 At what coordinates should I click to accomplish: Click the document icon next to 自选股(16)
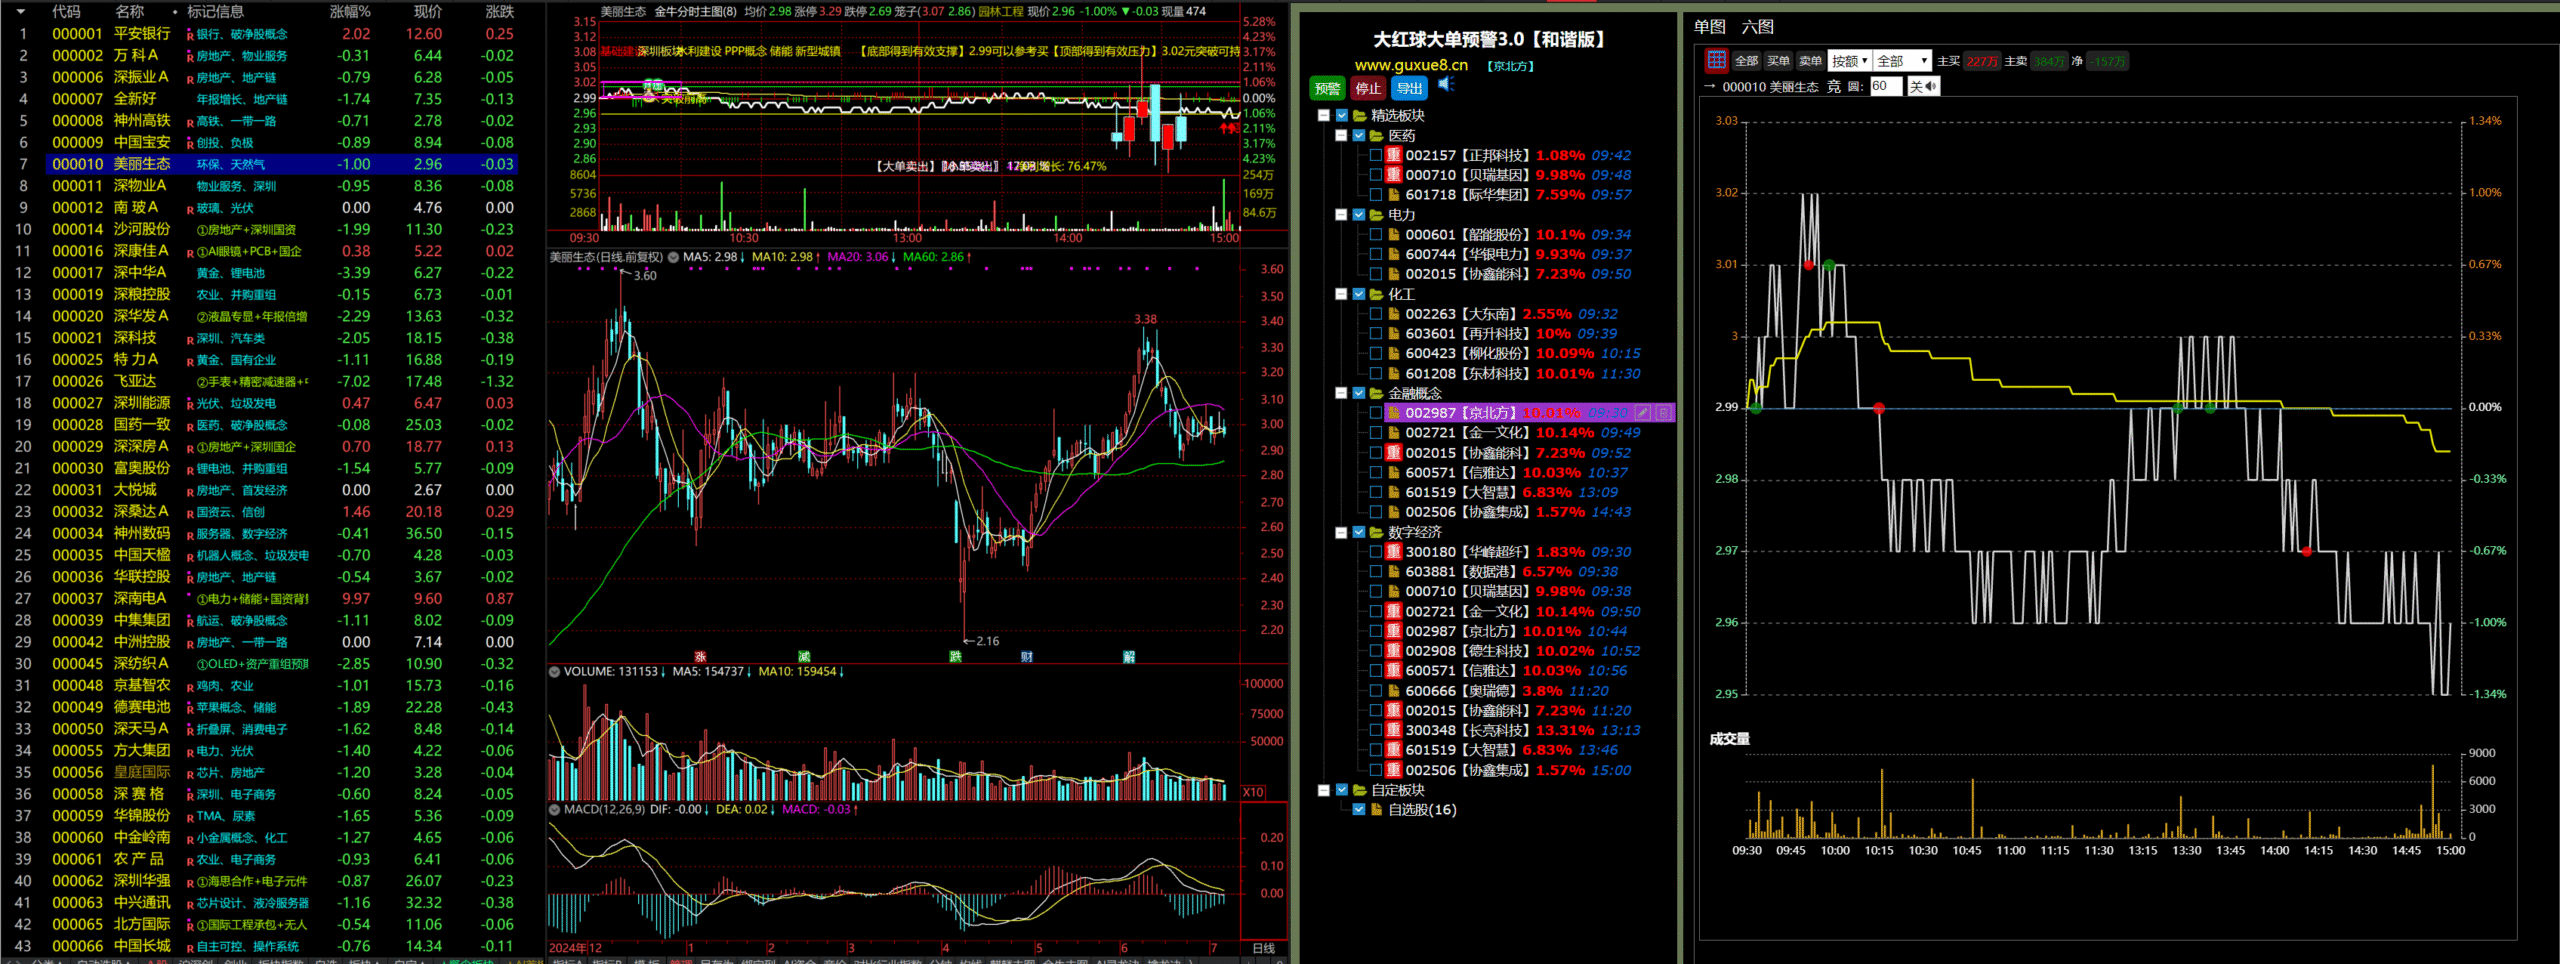[x=1376, y=810]
